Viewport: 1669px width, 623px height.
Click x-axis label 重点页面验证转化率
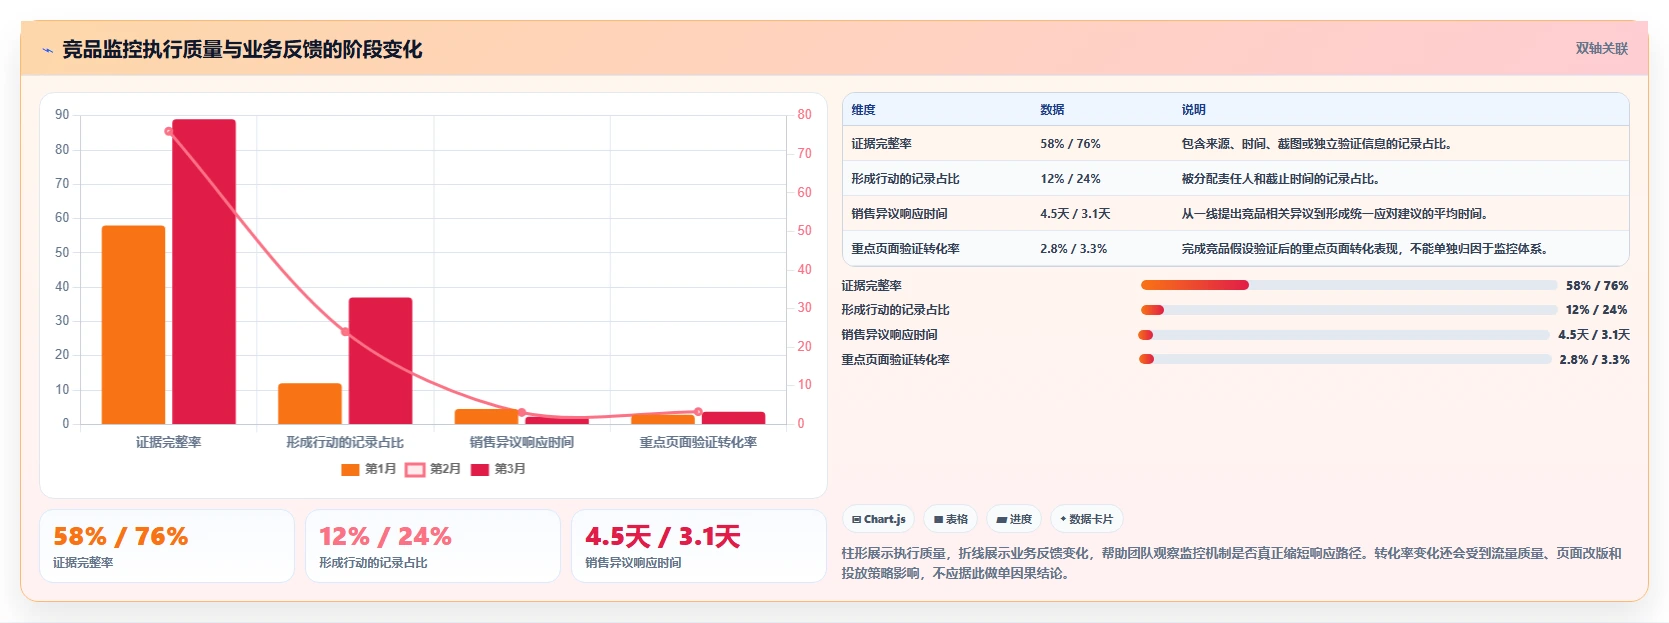point(698,442)
